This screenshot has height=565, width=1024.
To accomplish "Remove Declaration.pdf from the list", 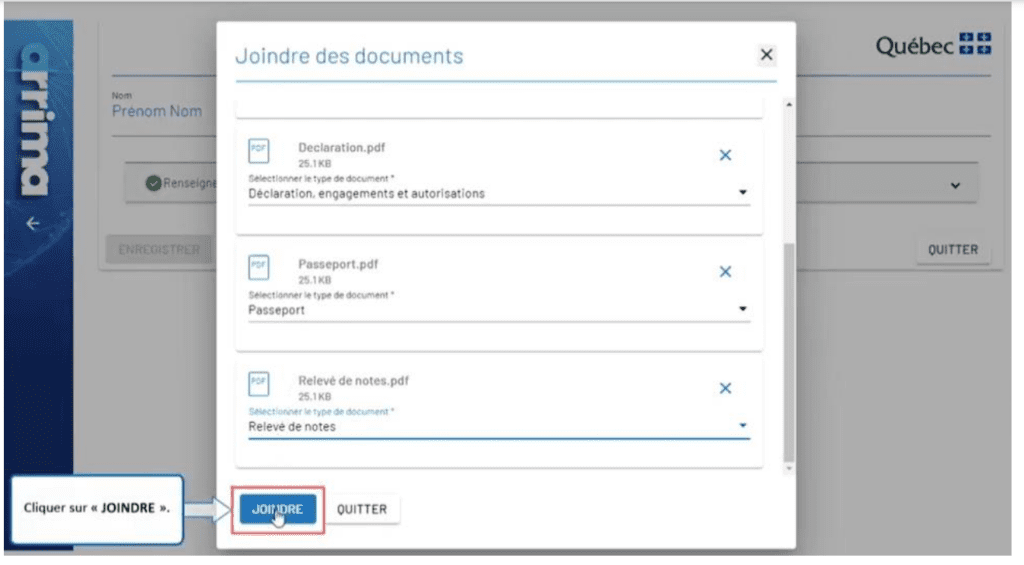I will pyautogui.click(x=725, y=155).
